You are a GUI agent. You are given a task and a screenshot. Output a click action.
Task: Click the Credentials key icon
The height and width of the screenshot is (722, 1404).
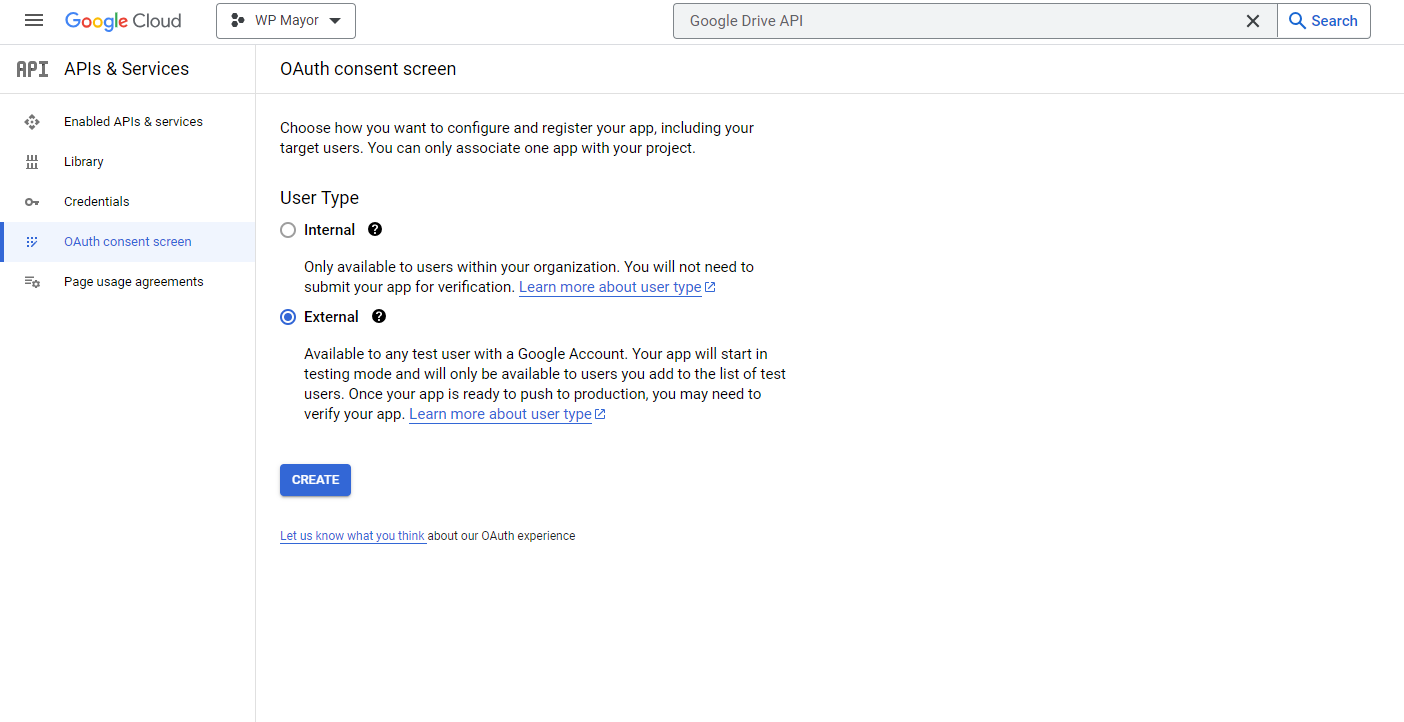tap(32, 202)
